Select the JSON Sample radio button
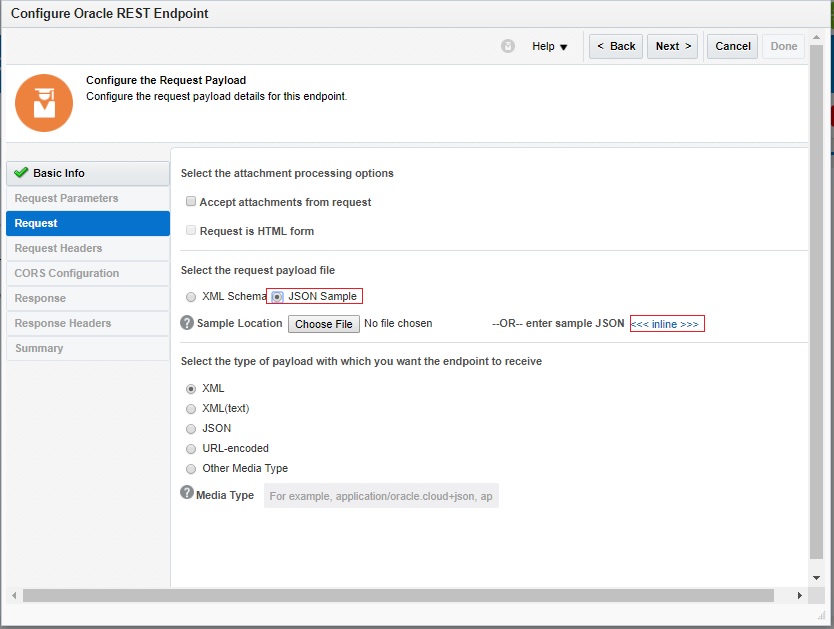 click(x=277, y=297)
